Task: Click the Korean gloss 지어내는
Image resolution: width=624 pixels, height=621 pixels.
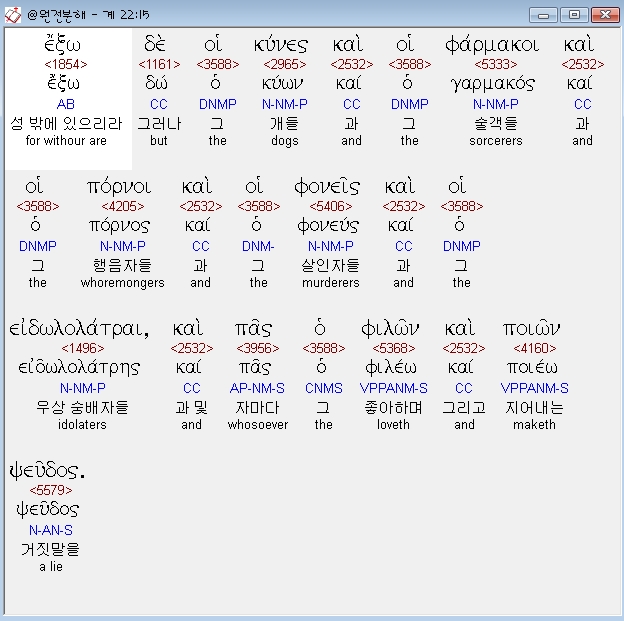Action: tap(534, 407)
